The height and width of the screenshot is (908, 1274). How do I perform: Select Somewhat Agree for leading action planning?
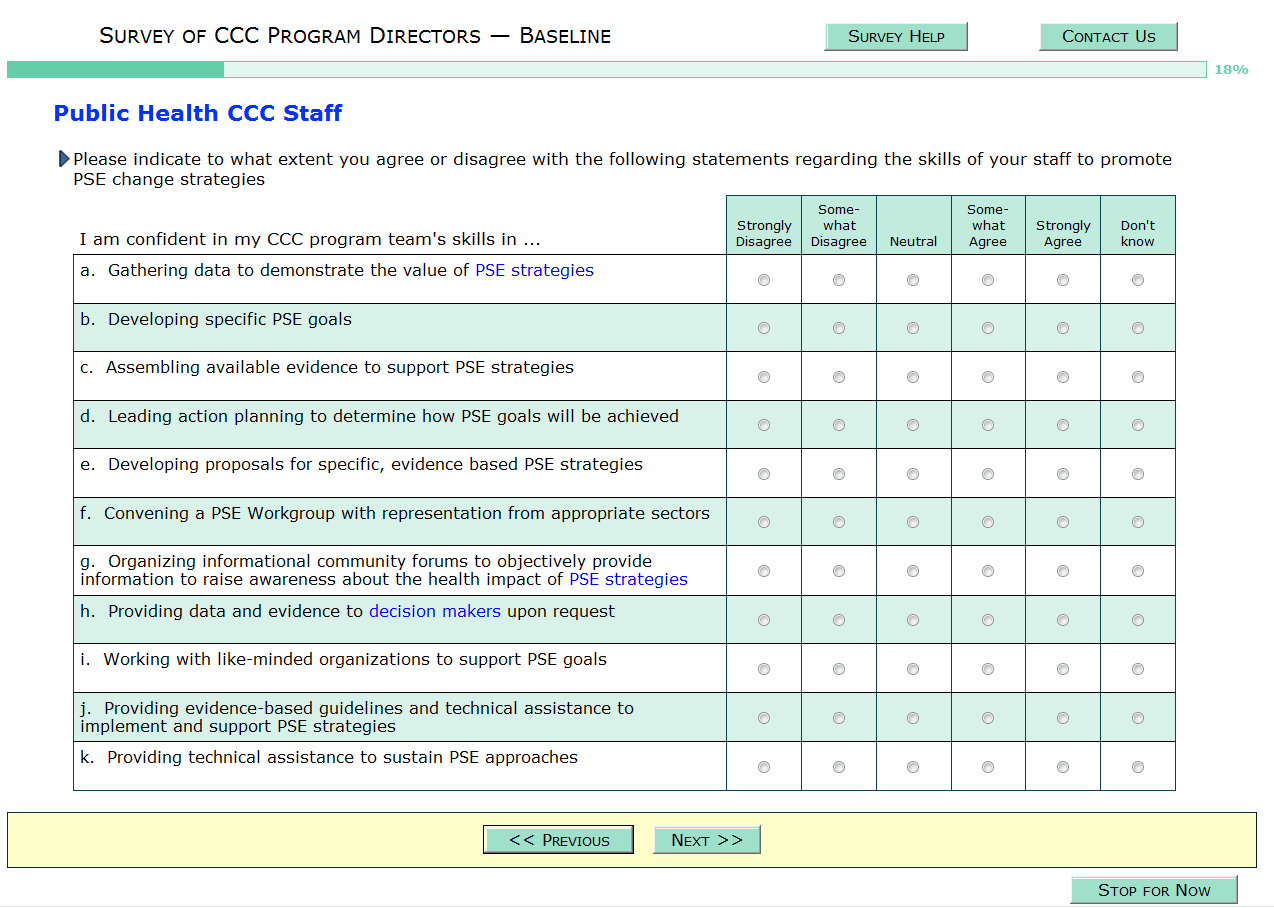(988, 425)
